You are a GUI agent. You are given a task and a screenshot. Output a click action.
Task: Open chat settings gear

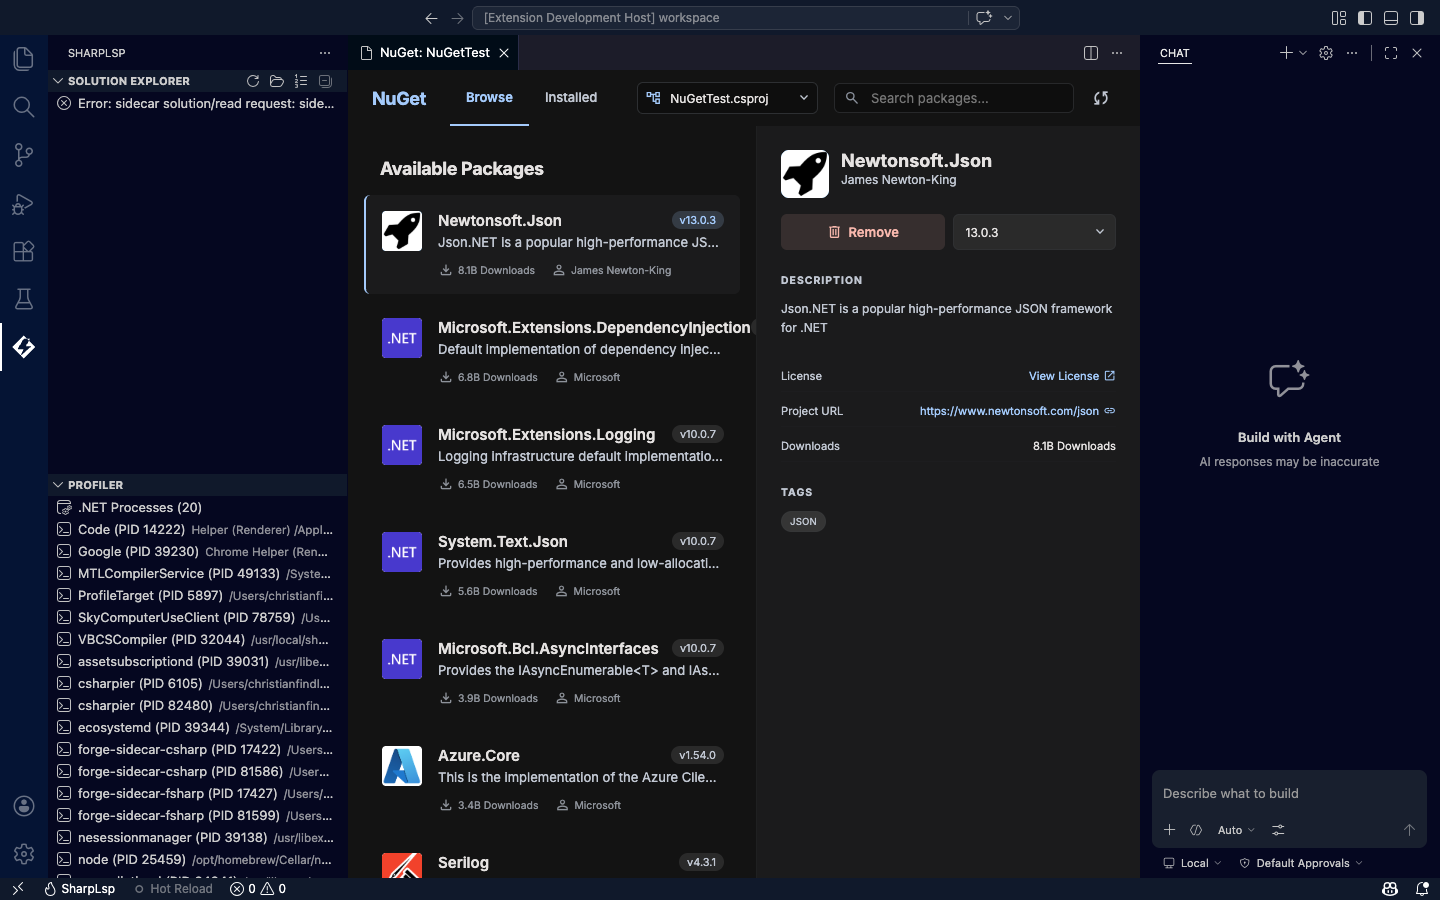[x=1326, y=53]
